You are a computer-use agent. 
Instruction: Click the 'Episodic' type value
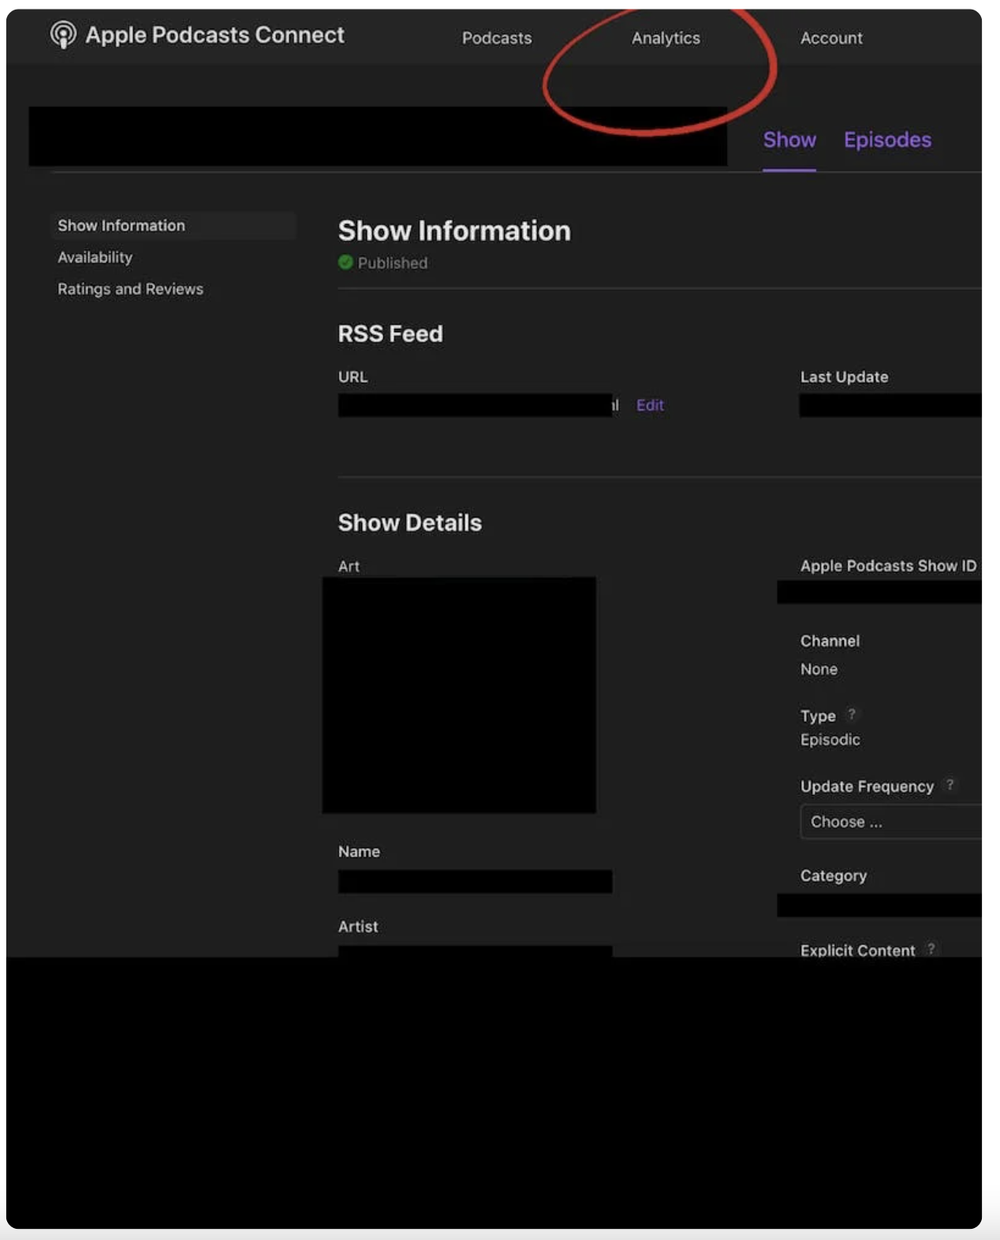830,740
